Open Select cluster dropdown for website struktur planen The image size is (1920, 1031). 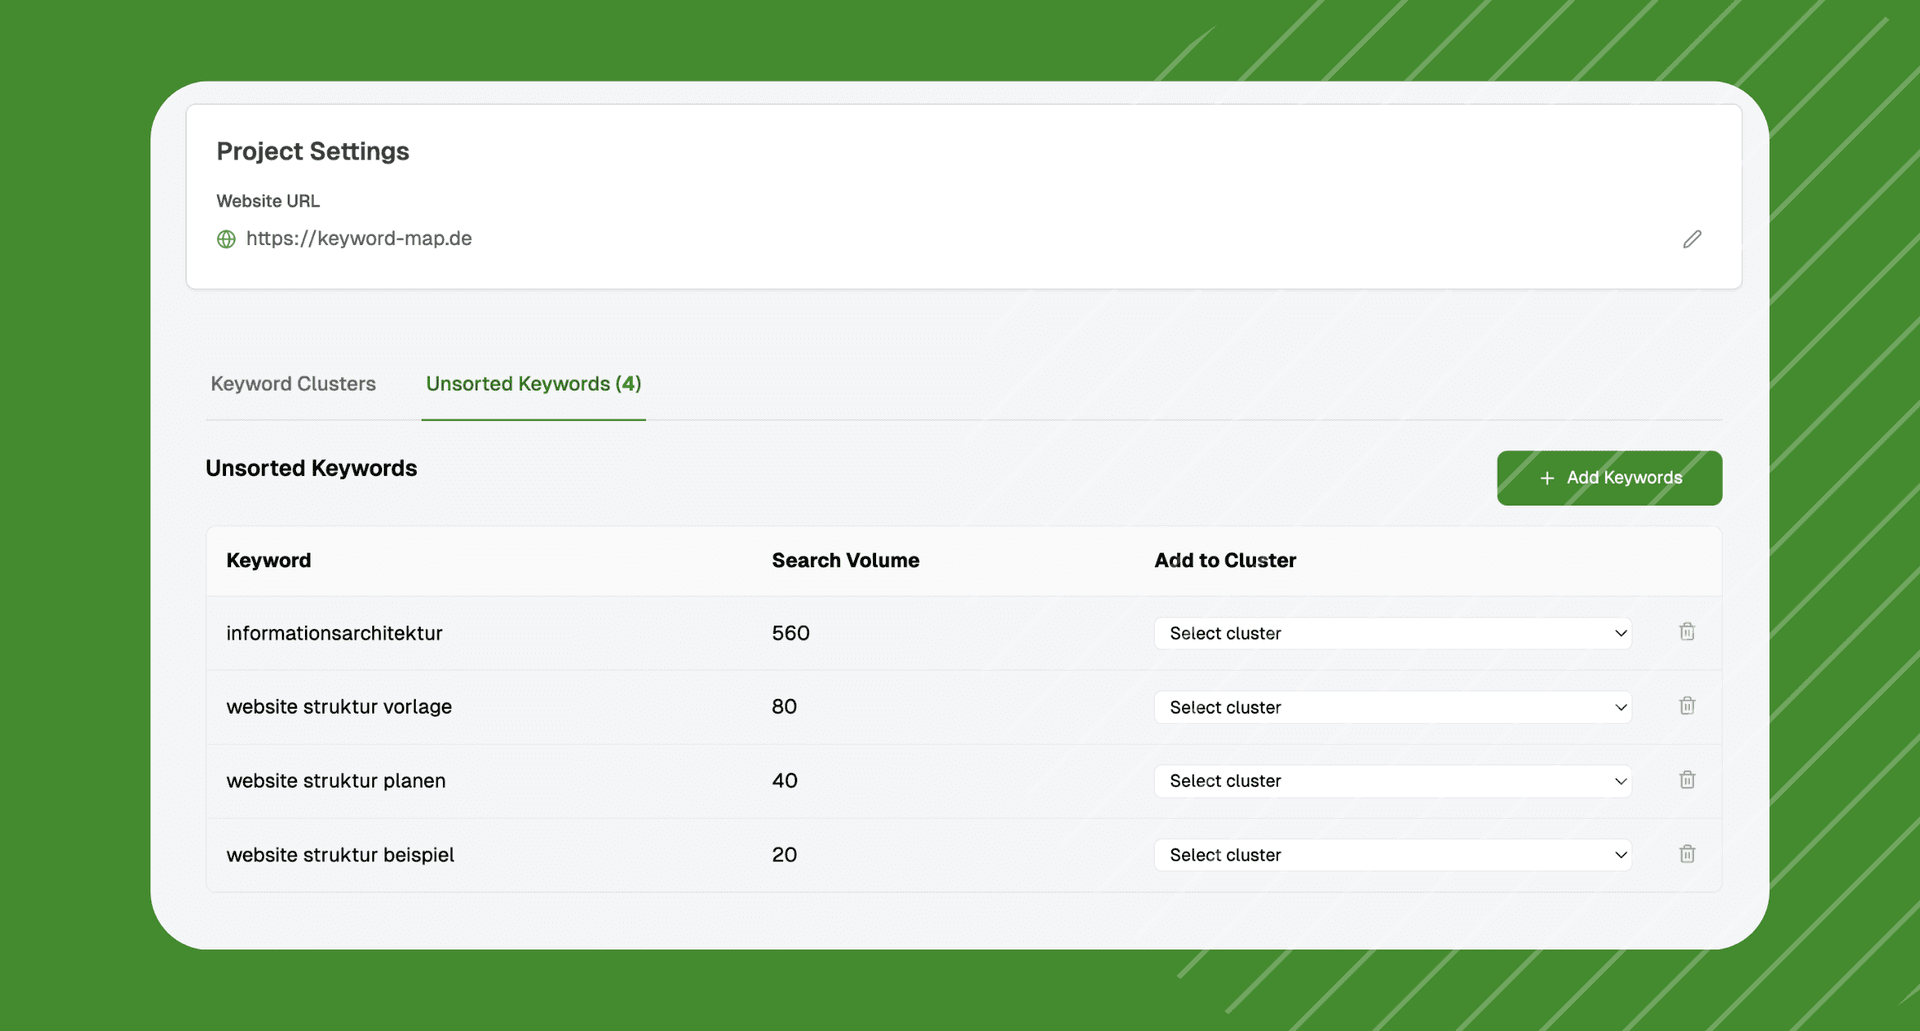(1393, 781)
